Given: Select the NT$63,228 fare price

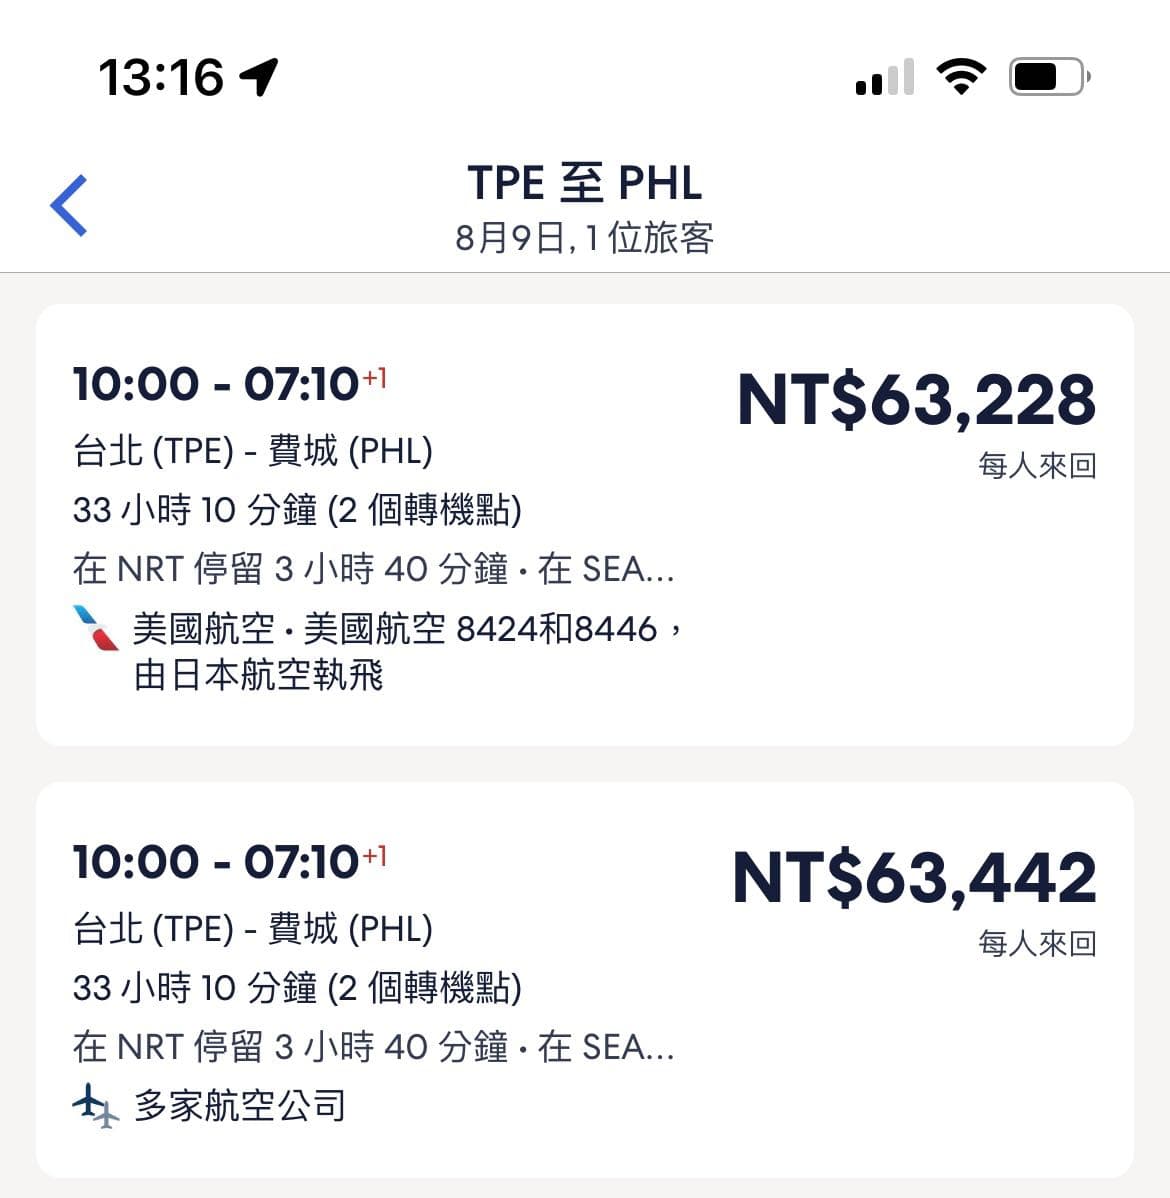Looking at the screenshot, I should coord(916,400).
